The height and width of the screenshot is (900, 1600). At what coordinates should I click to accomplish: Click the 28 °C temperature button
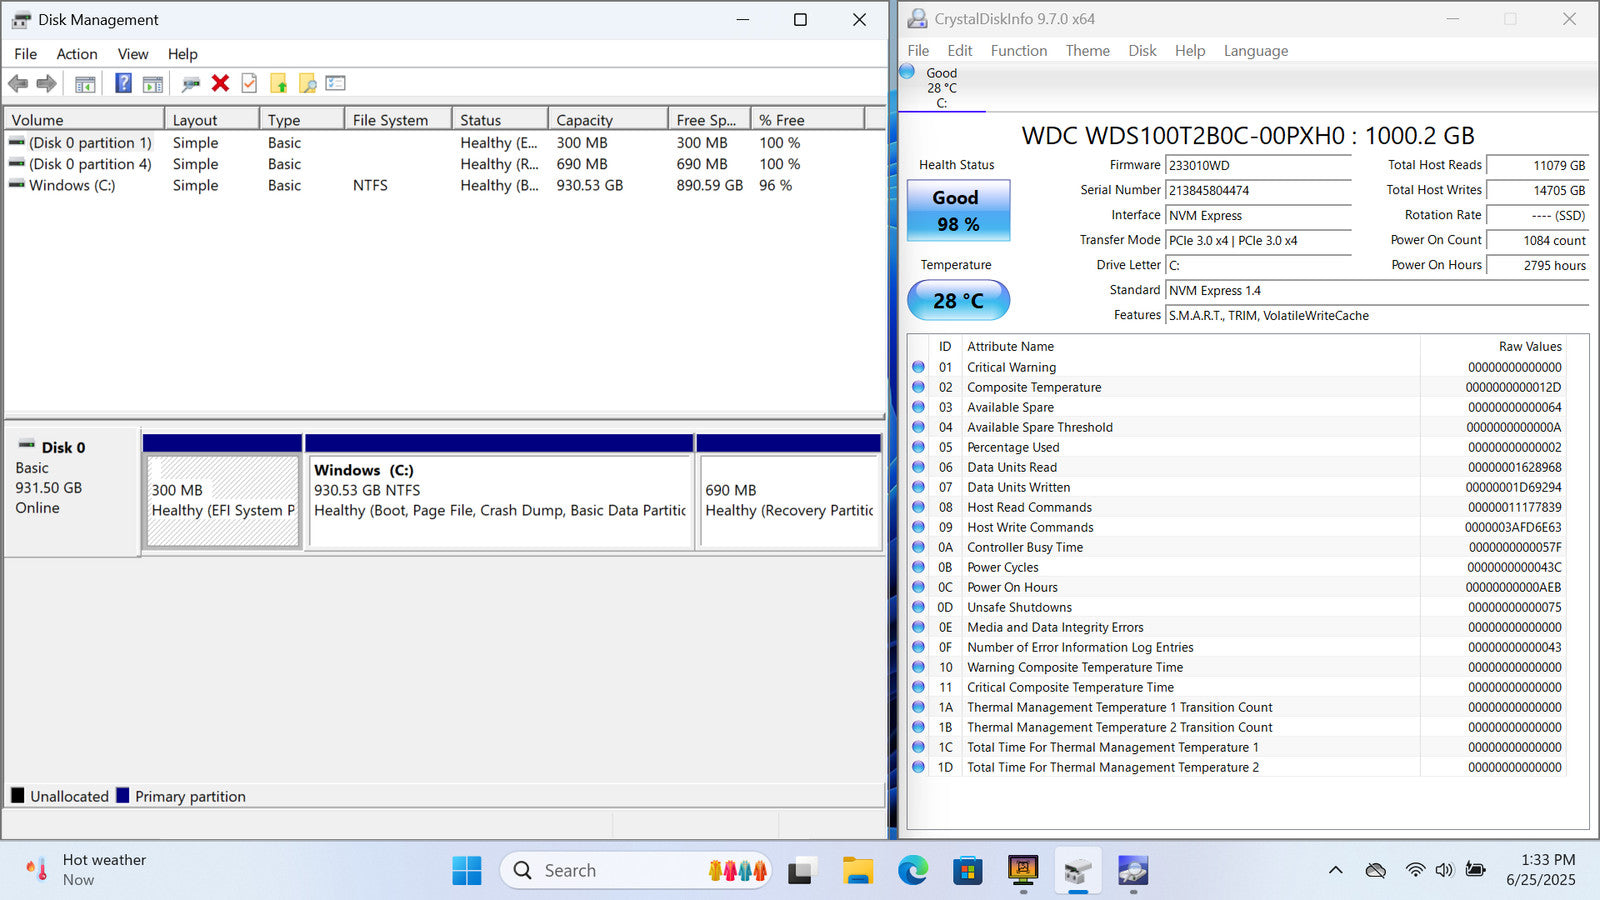pos(958,300)
